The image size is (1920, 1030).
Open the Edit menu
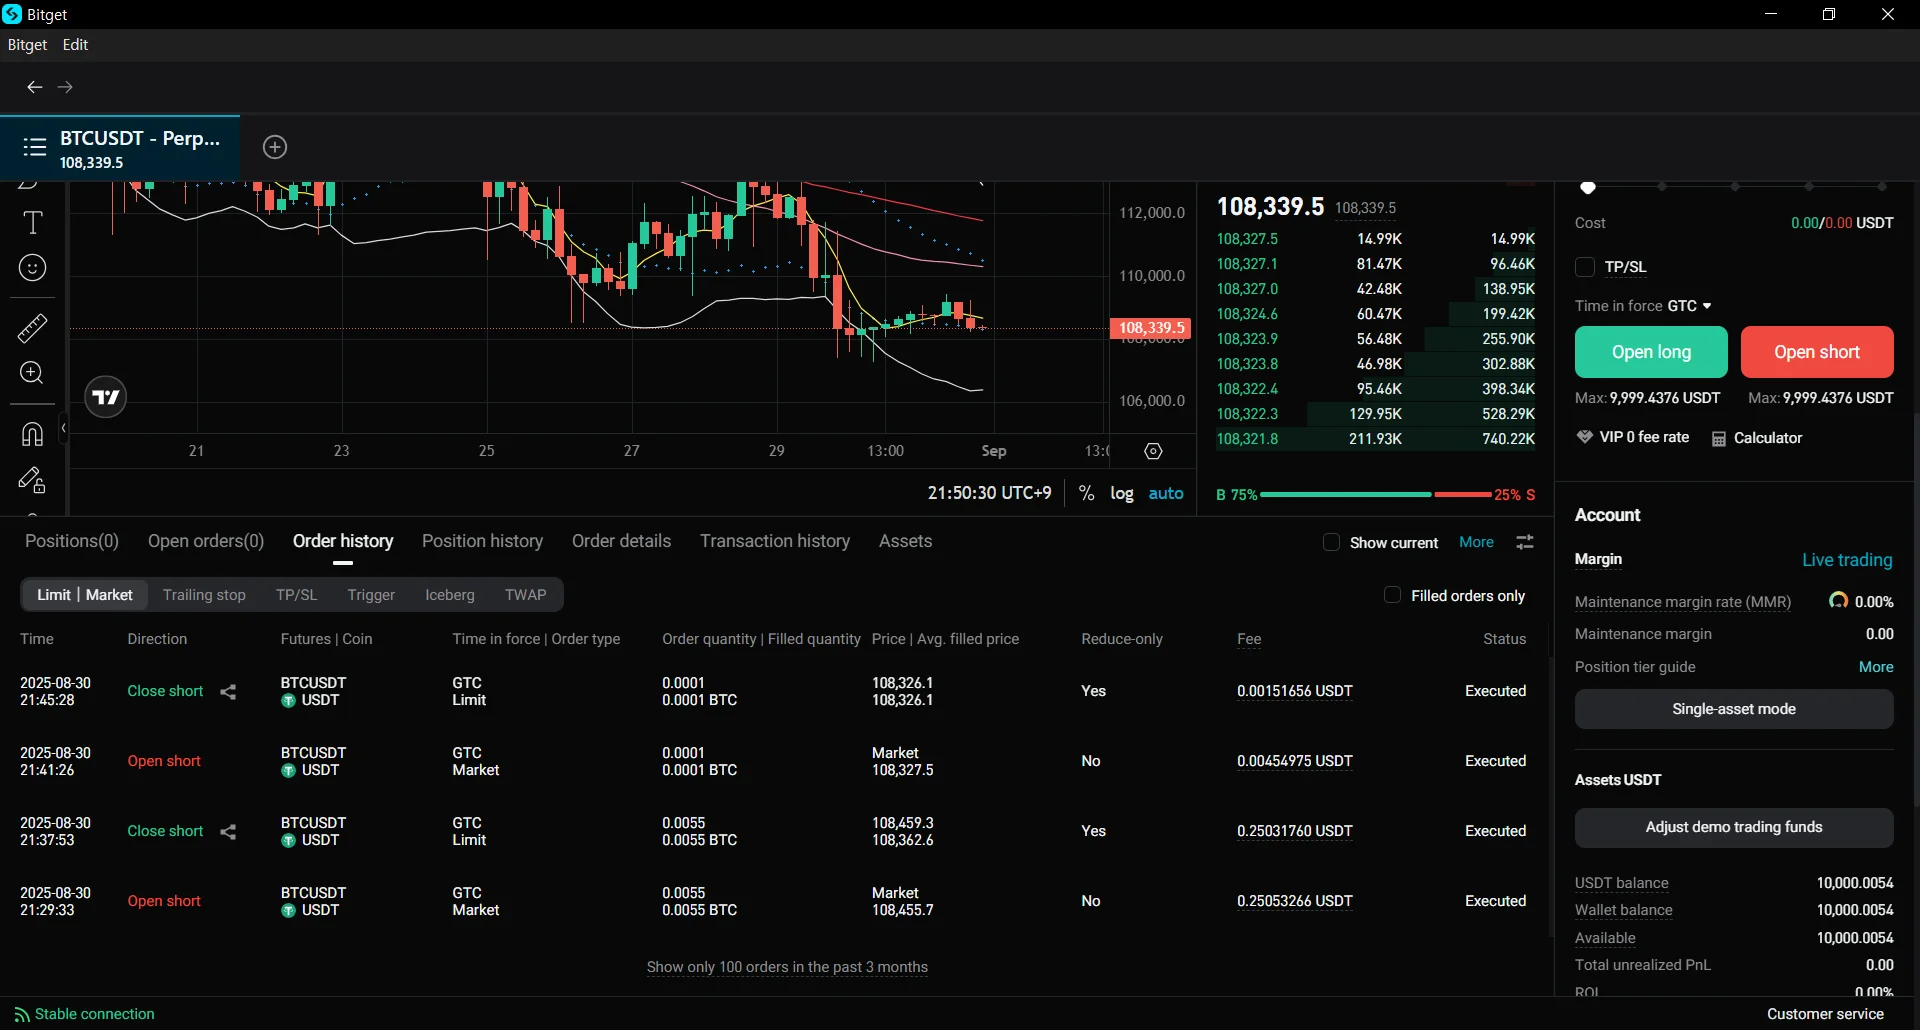pyautogui.click(x=75, y=45)
